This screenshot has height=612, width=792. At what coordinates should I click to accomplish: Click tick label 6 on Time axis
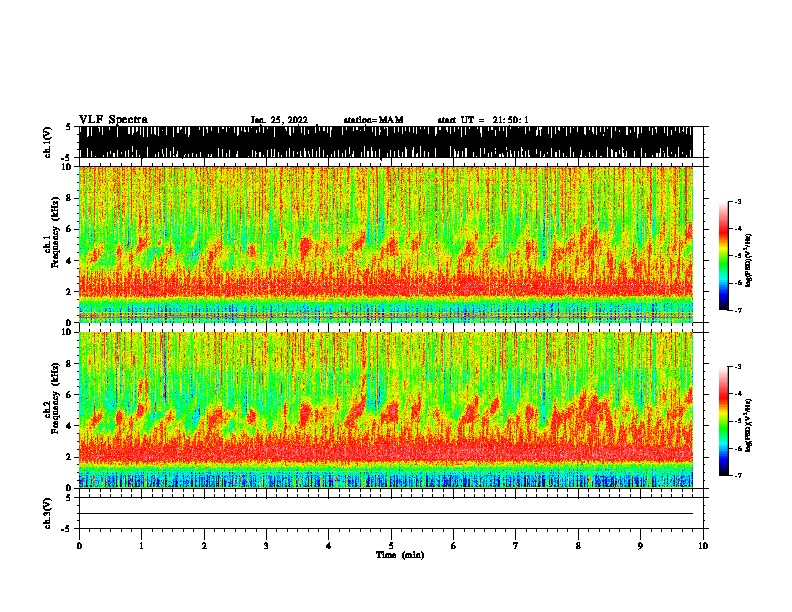click(454, 546)
